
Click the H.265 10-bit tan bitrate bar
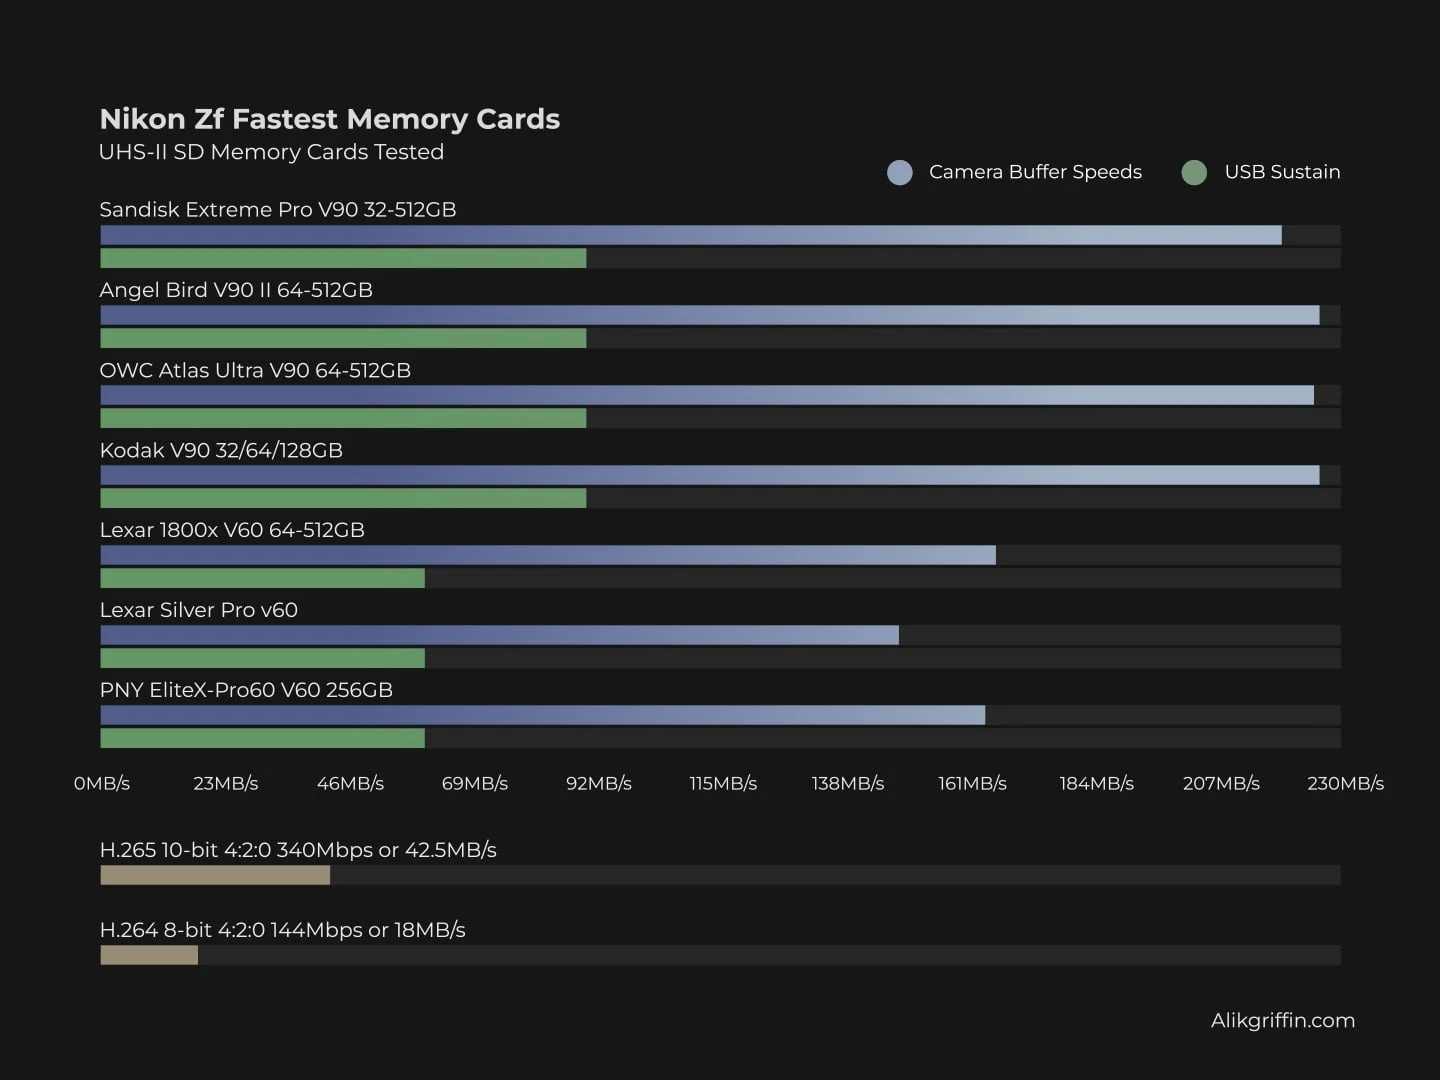click(x=215, y=875)
